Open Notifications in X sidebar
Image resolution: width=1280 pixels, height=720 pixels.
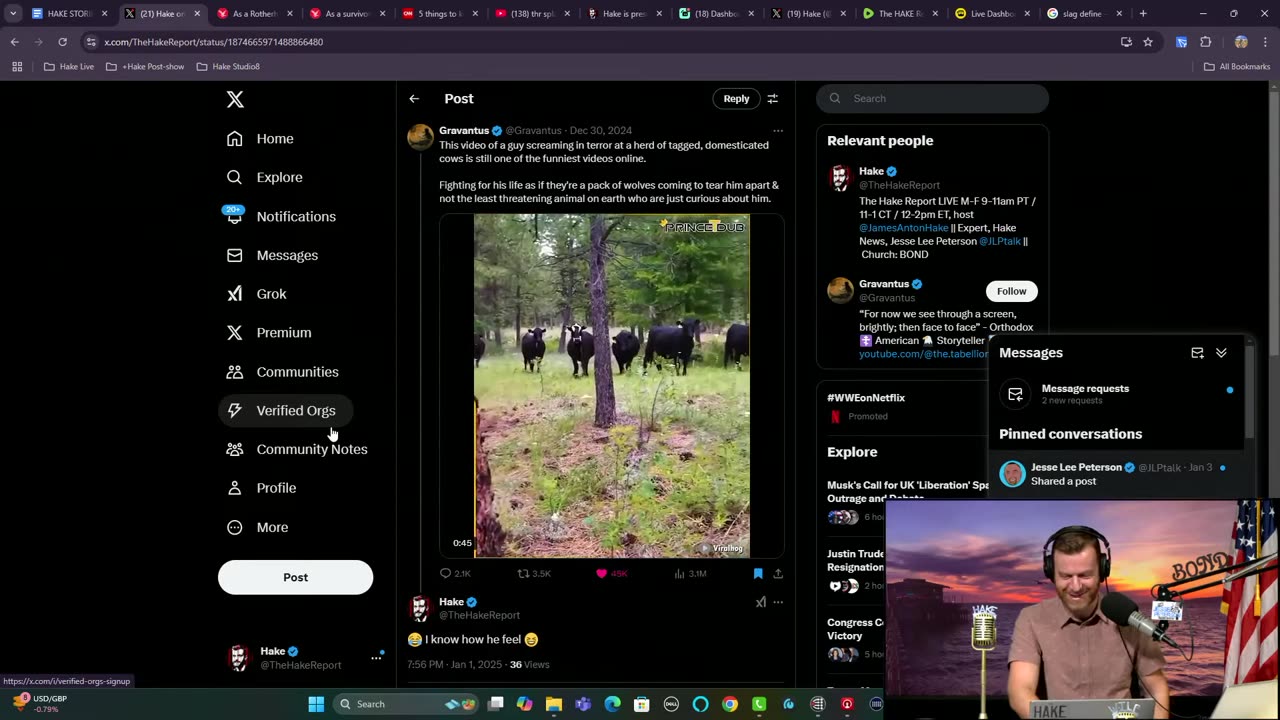click(x=281, y=216)
